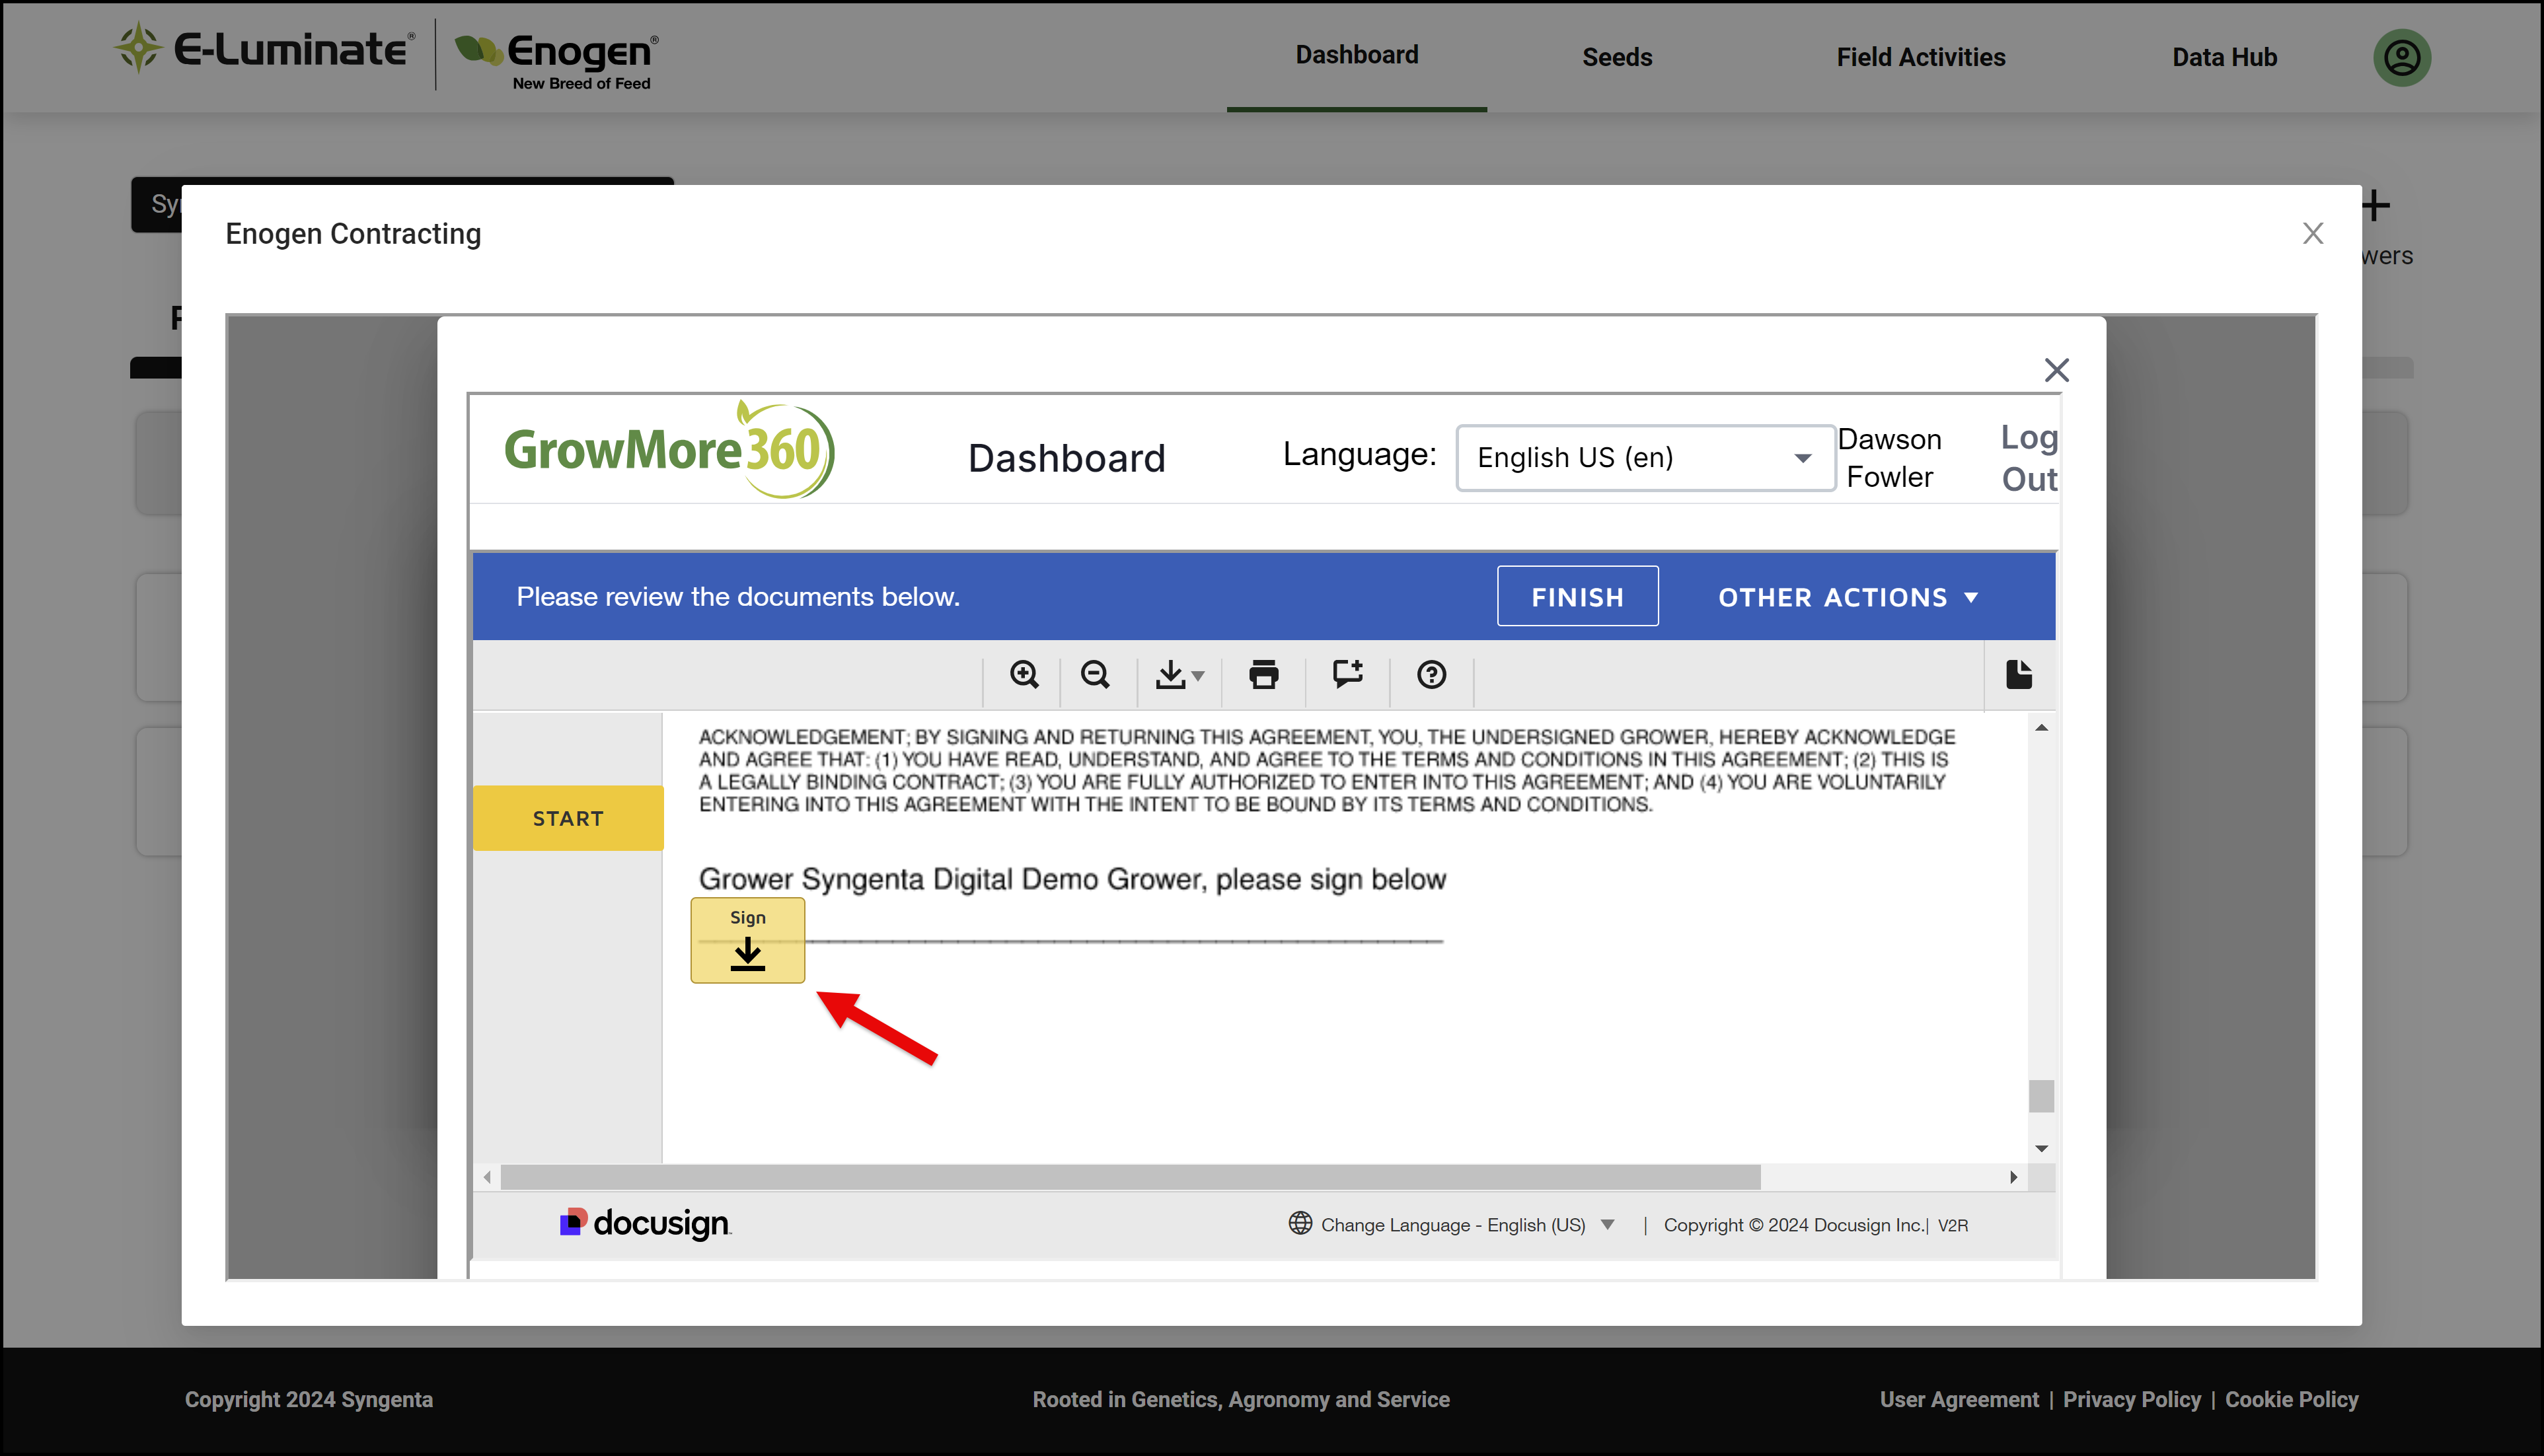Open the Seeds navigation tab
The image size is (2544, 1456).
pyautogui.click(x=1616, y=57)
